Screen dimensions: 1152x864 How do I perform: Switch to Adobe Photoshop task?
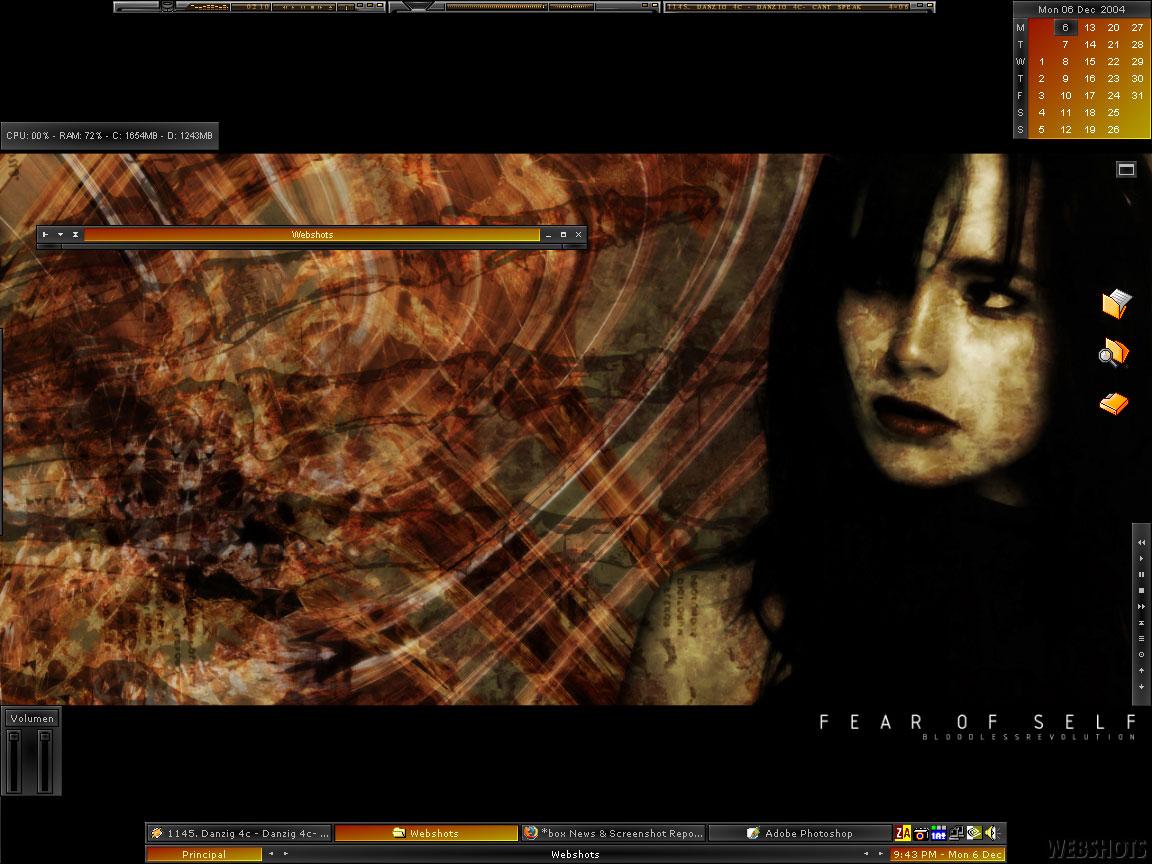800,833
